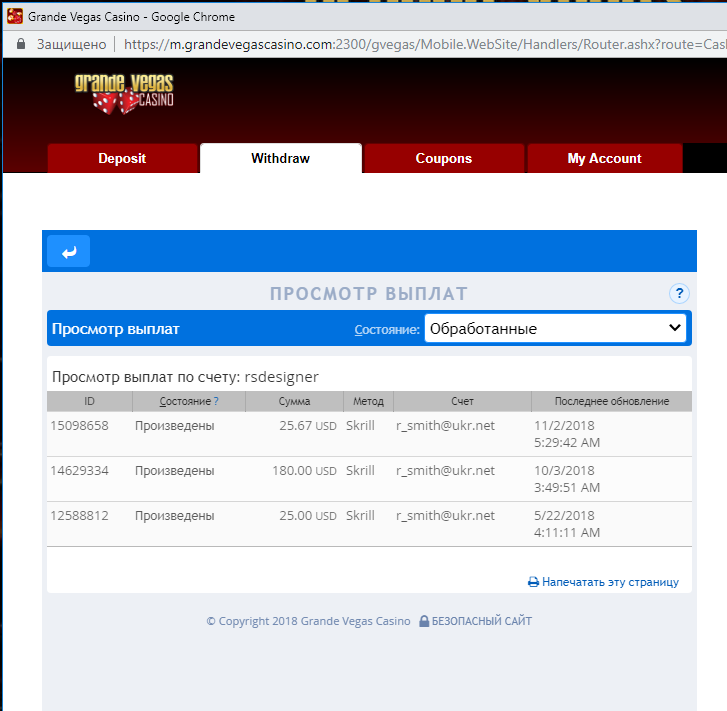Image resolution: width=727 pixels, height=711 pixels.
Task: Click the date 5/22/2018 4:11:11 AM
Action: coord(567,524)
